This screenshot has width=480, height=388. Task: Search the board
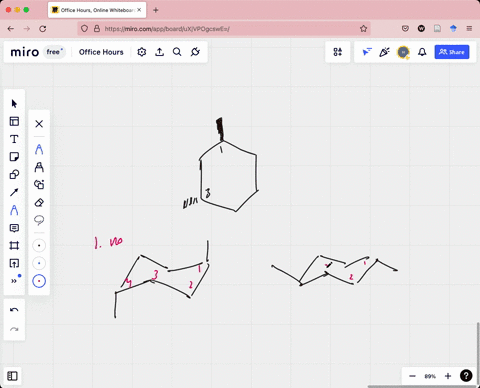tap(177, 52)
